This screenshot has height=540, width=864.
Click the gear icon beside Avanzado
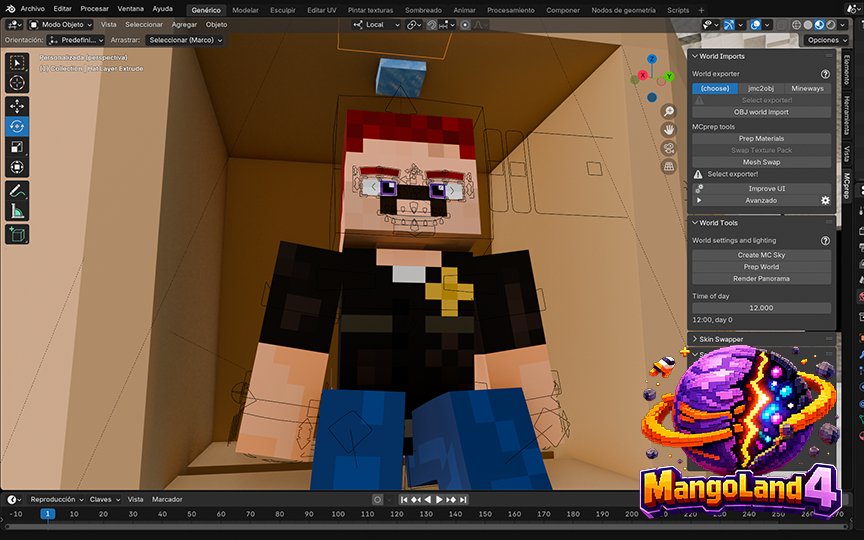coord(825,201)
